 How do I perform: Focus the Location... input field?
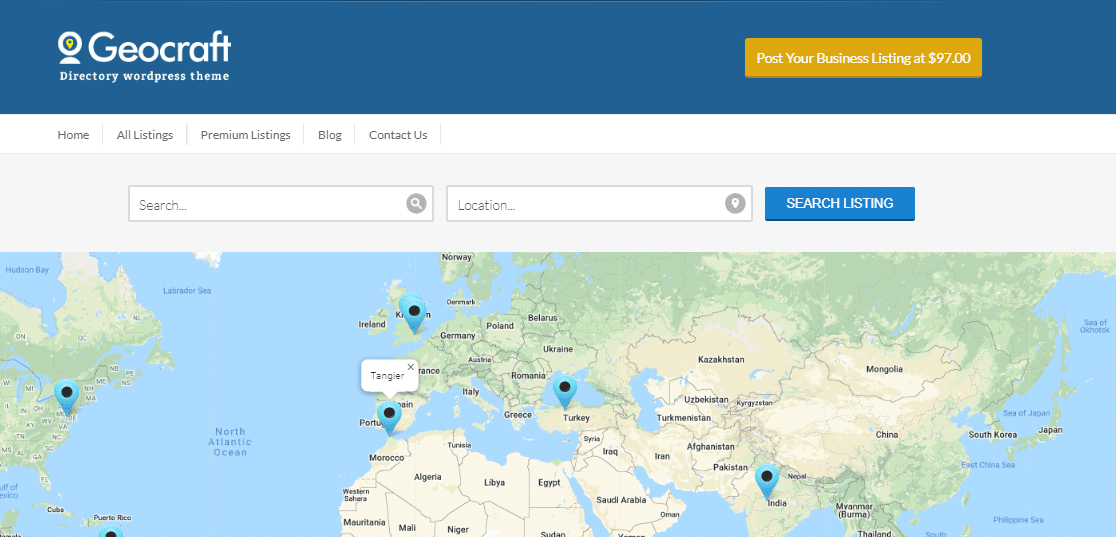click(599, 204)
